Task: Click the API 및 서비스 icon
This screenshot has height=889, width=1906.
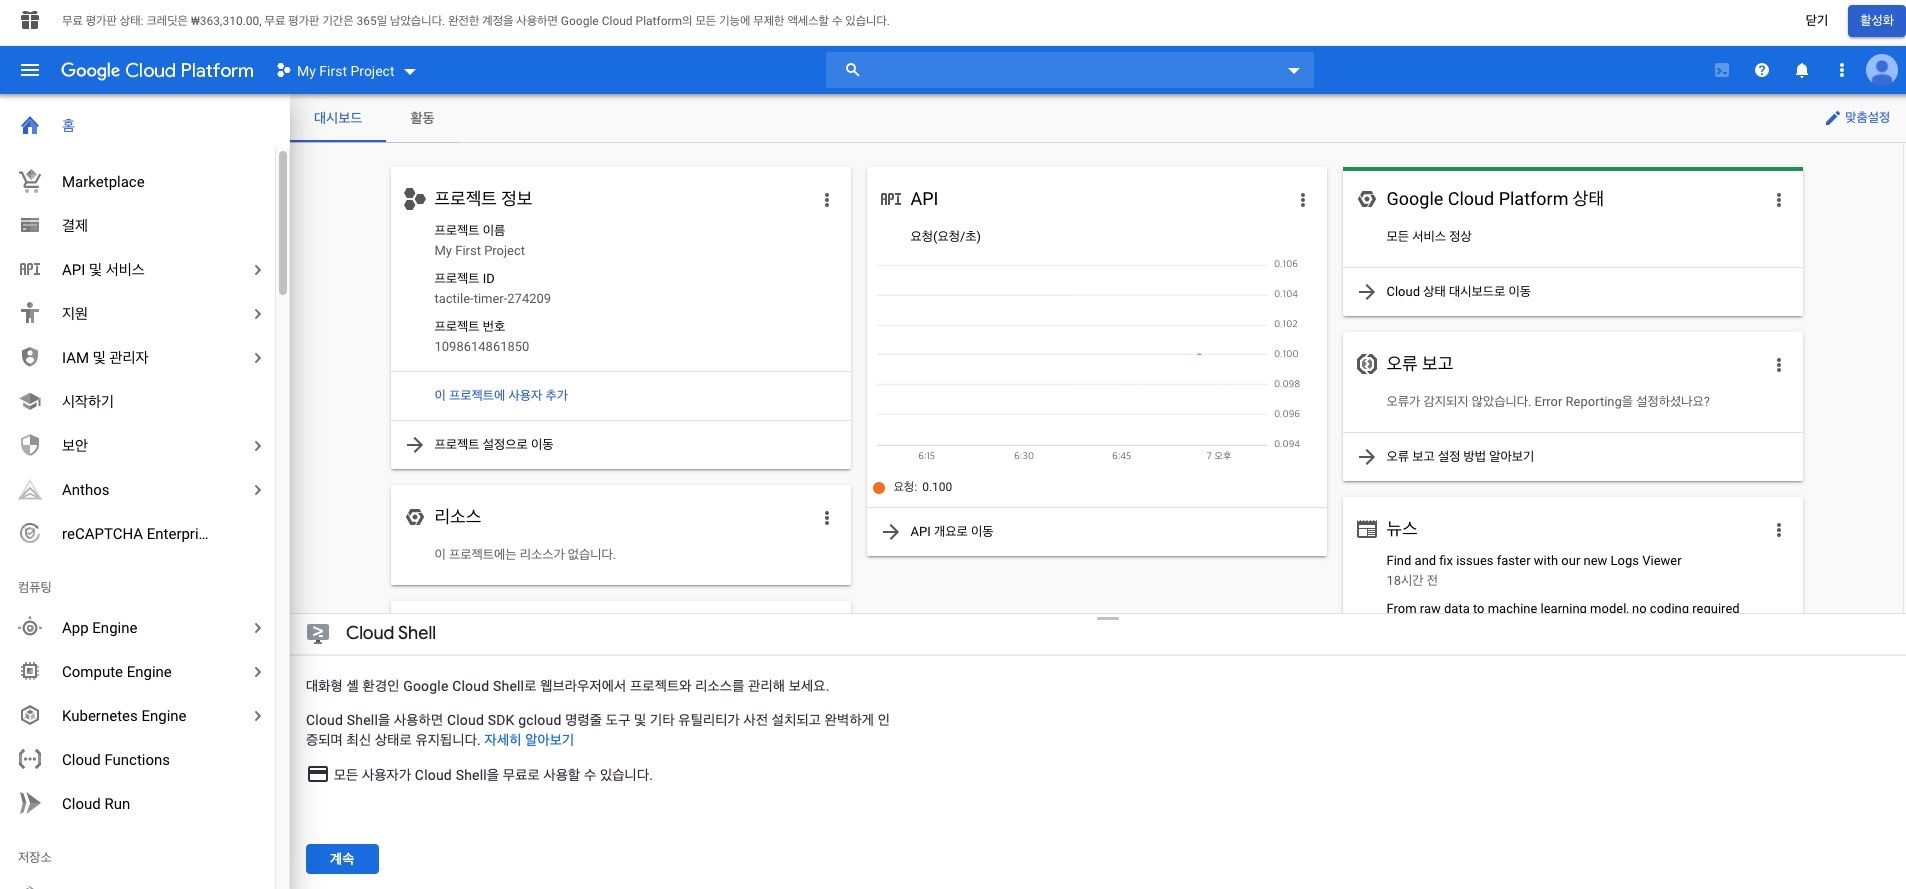Action: tap(30, 269)
